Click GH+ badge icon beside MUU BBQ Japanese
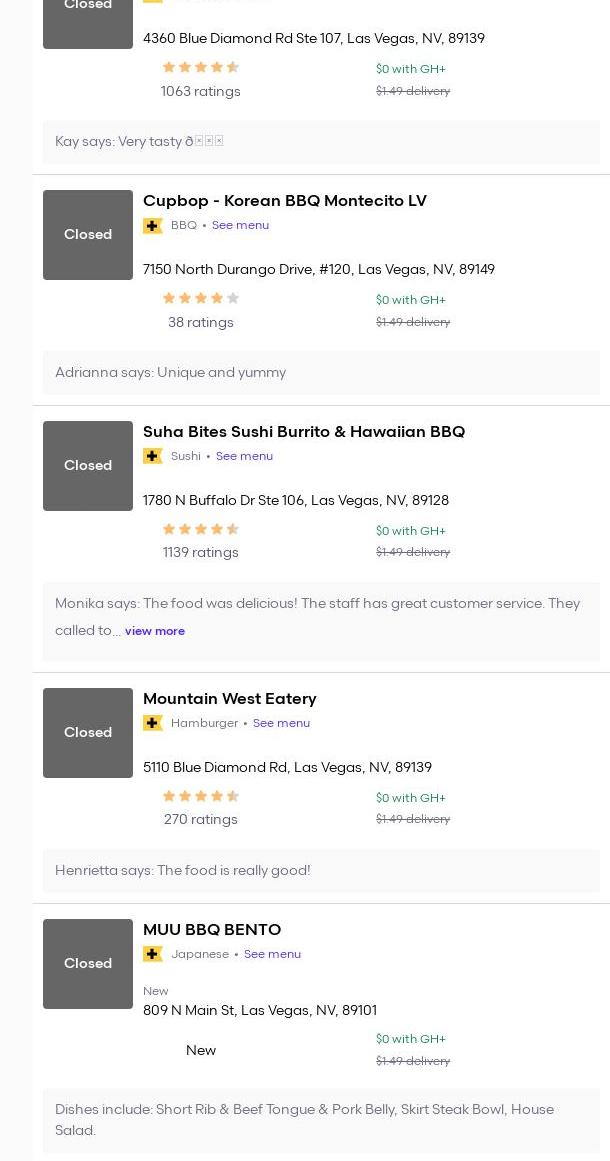The width and height of the screenshot is (610, 1161). (x=153, y=955)
